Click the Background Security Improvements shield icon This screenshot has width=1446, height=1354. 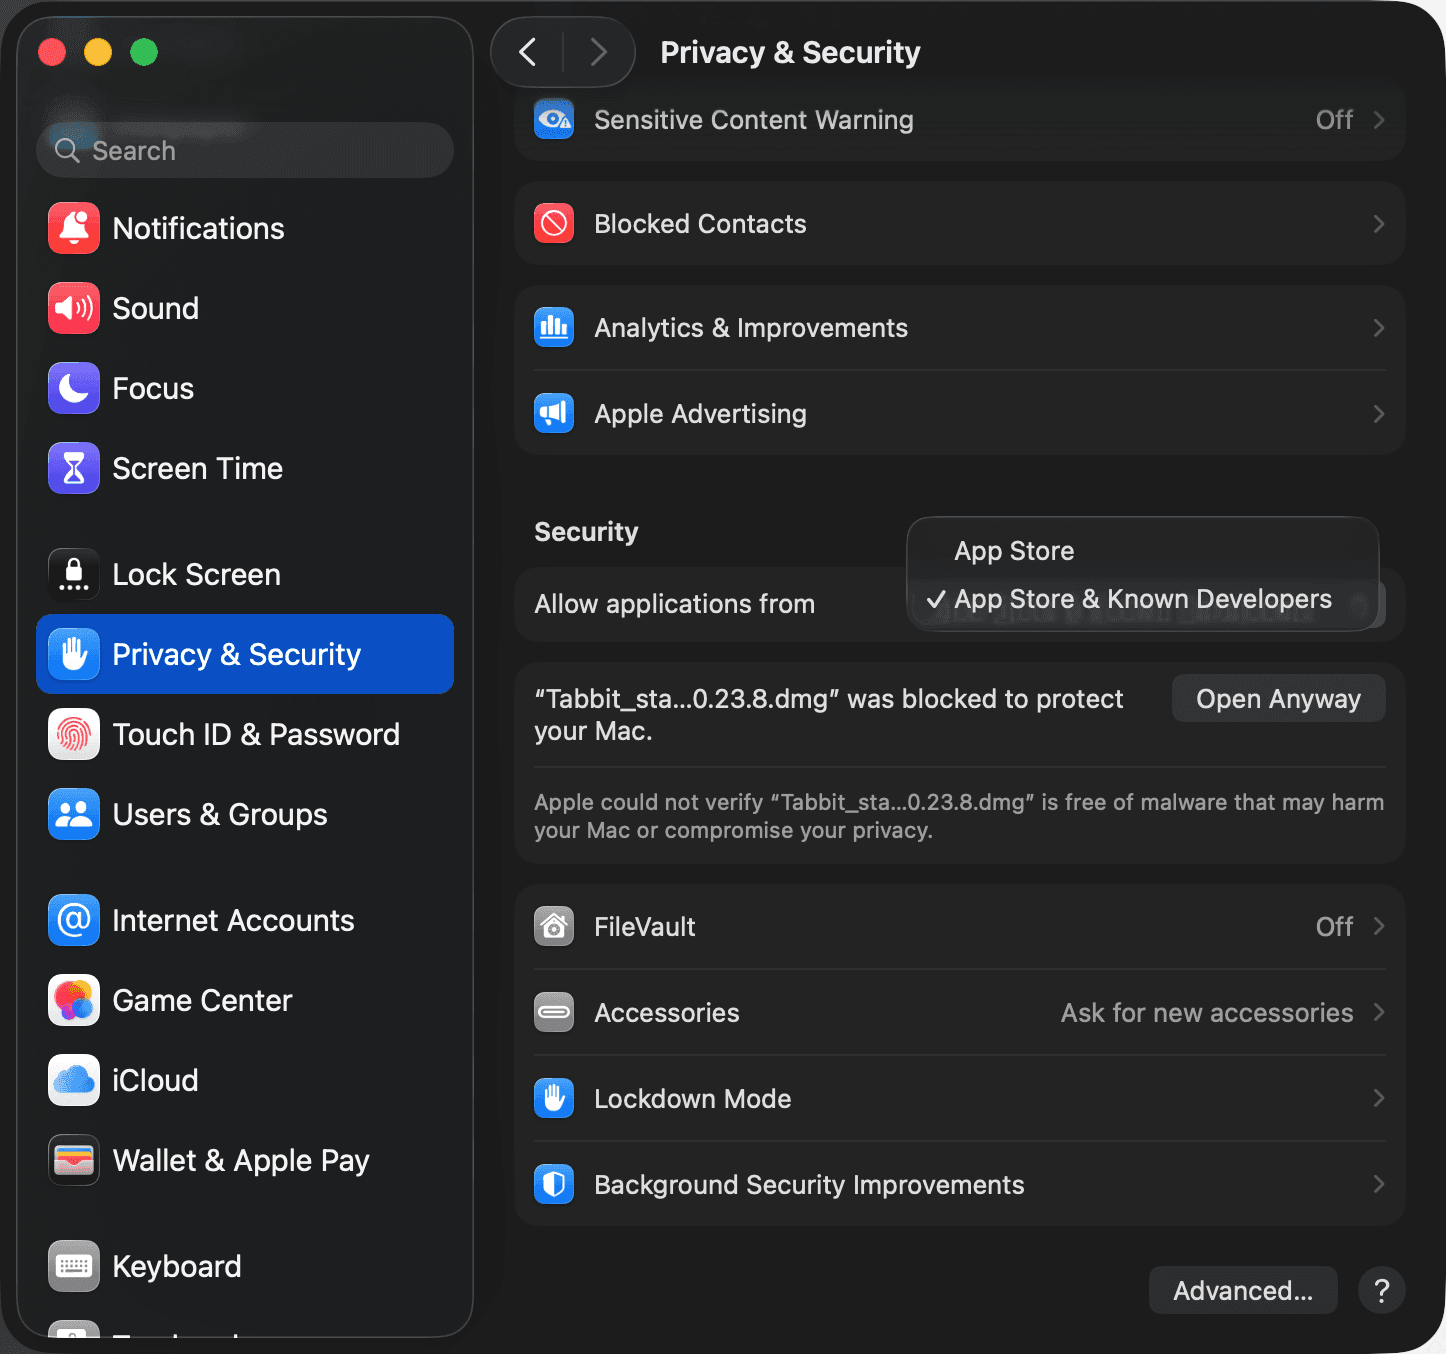[x=554, y=1185]
